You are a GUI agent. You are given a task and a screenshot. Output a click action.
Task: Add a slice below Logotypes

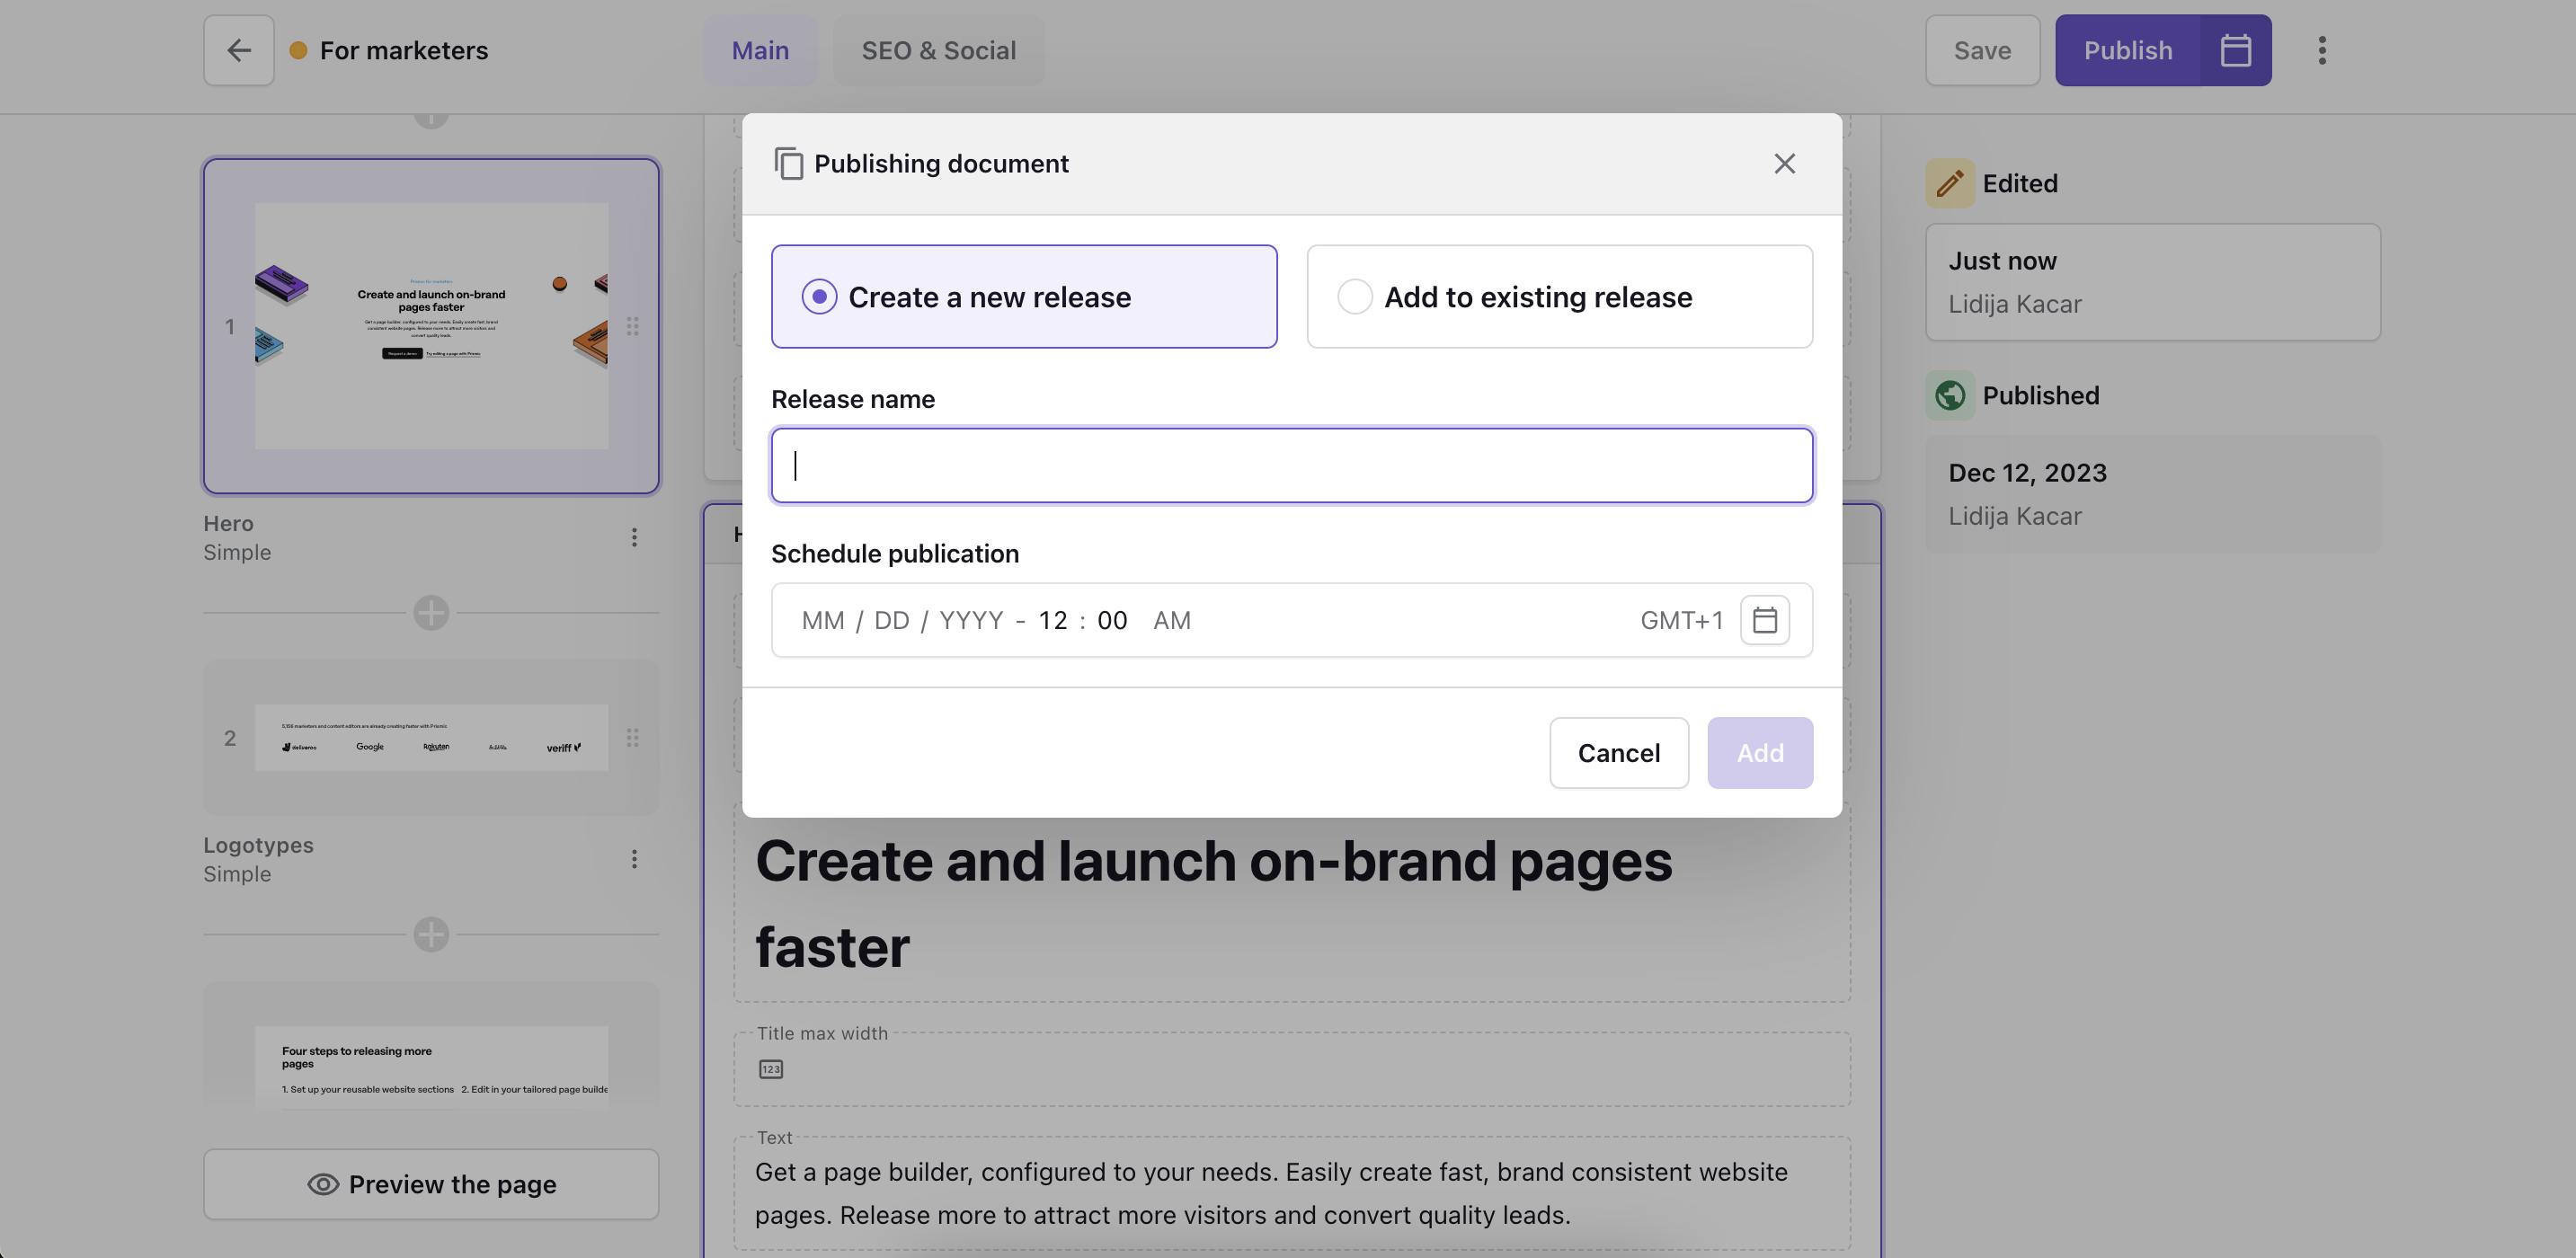point(431,935)
